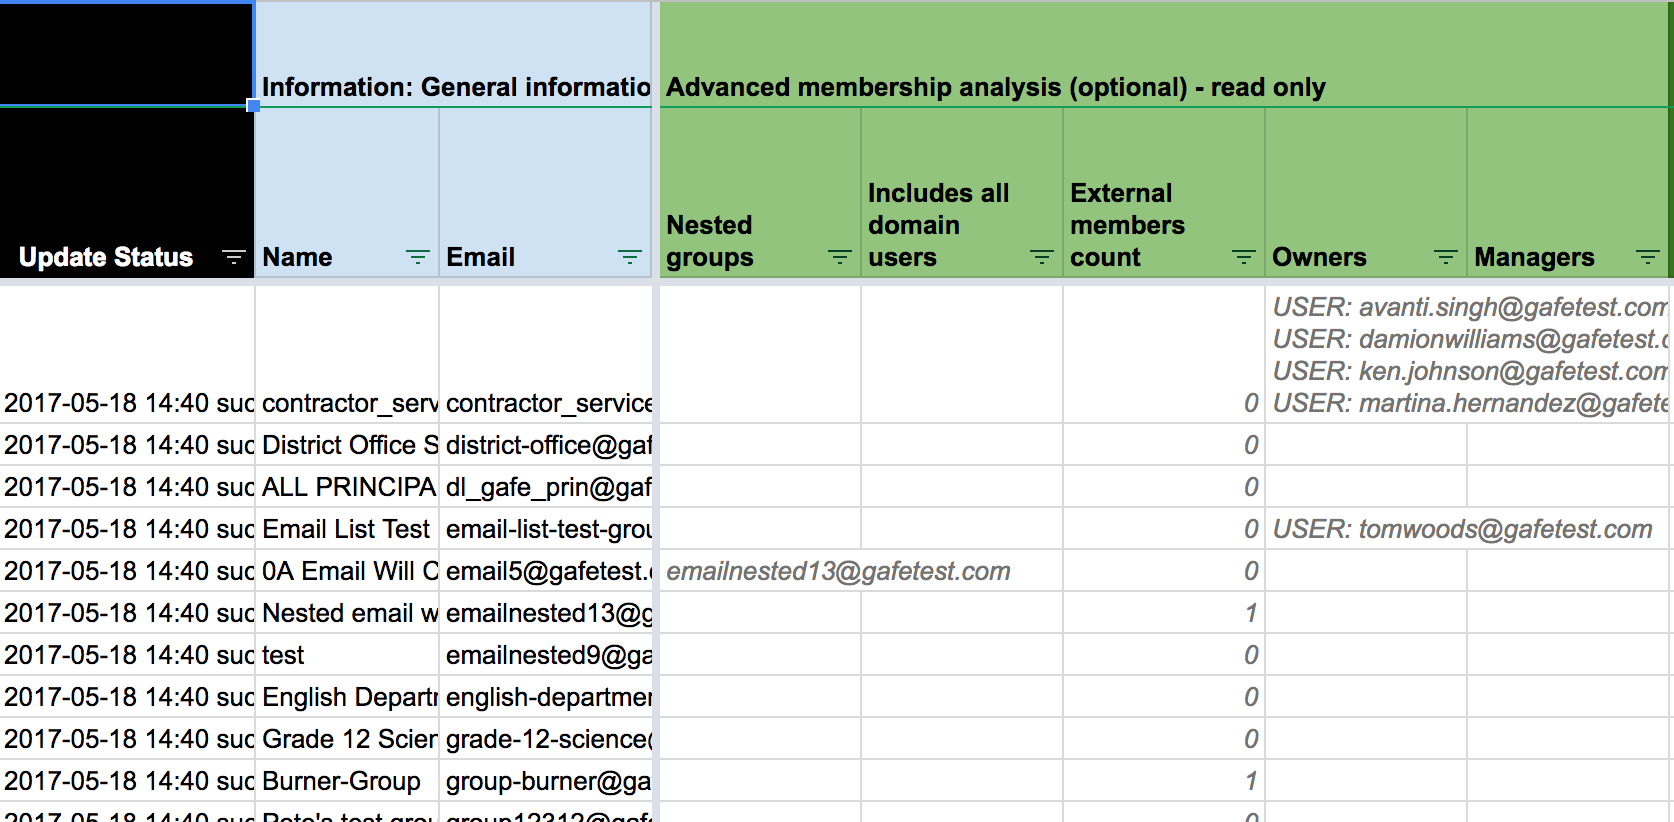Expand the Includes all domain users filter
This screenshot has height=822, width=1674.
[x=1042, y=258]
